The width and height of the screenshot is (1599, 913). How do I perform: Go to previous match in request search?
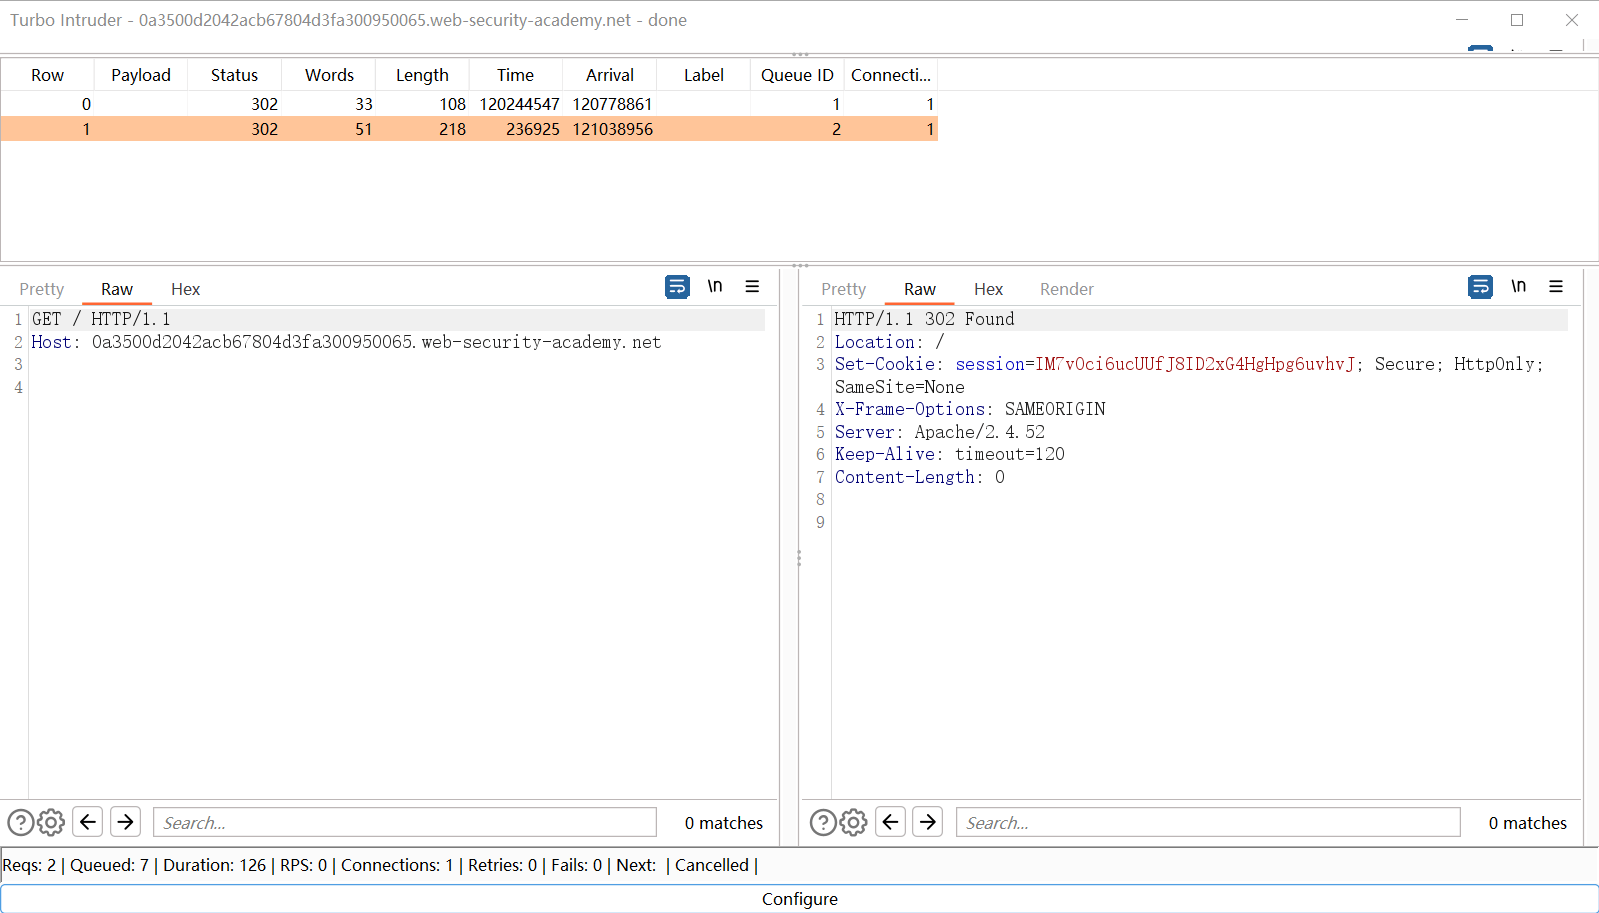[x=88, y=822]
